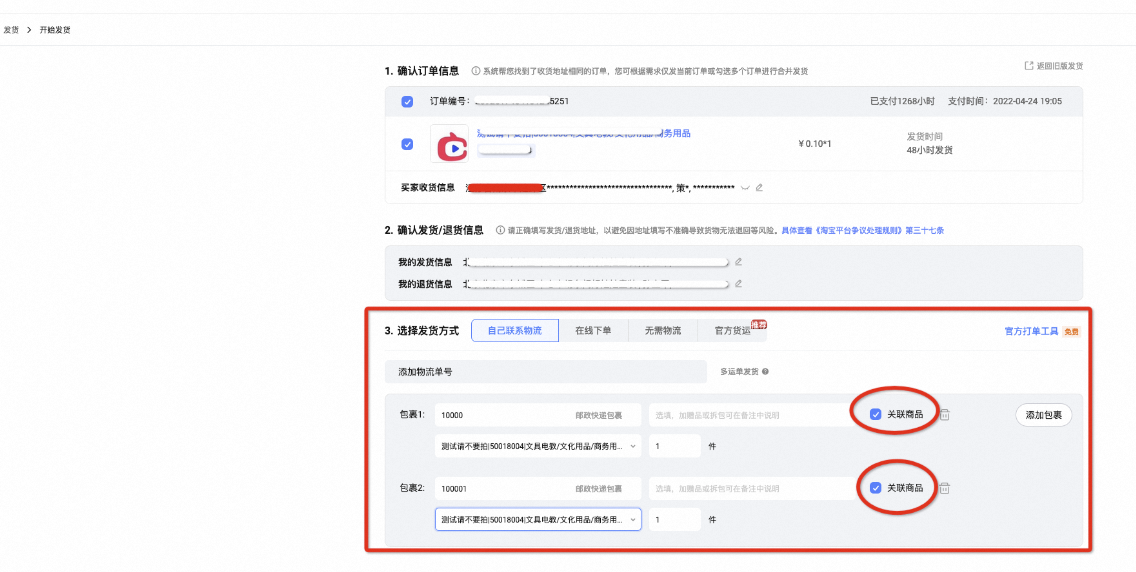Switch to 官方货运 tab
Image resolution: width=1136 pixels, height=572 pixels.
(x=732, y=331)
